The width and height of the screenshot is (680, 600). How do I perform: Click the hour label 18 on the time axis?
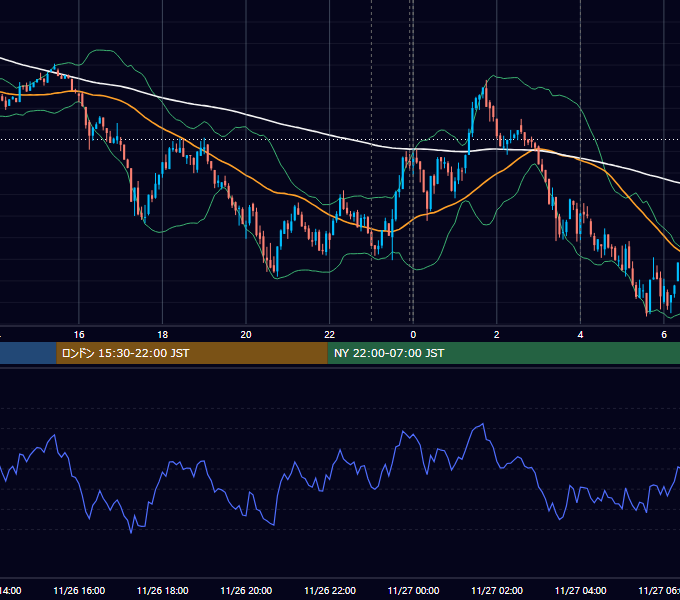pyautogui.click(x=163, y=335)
